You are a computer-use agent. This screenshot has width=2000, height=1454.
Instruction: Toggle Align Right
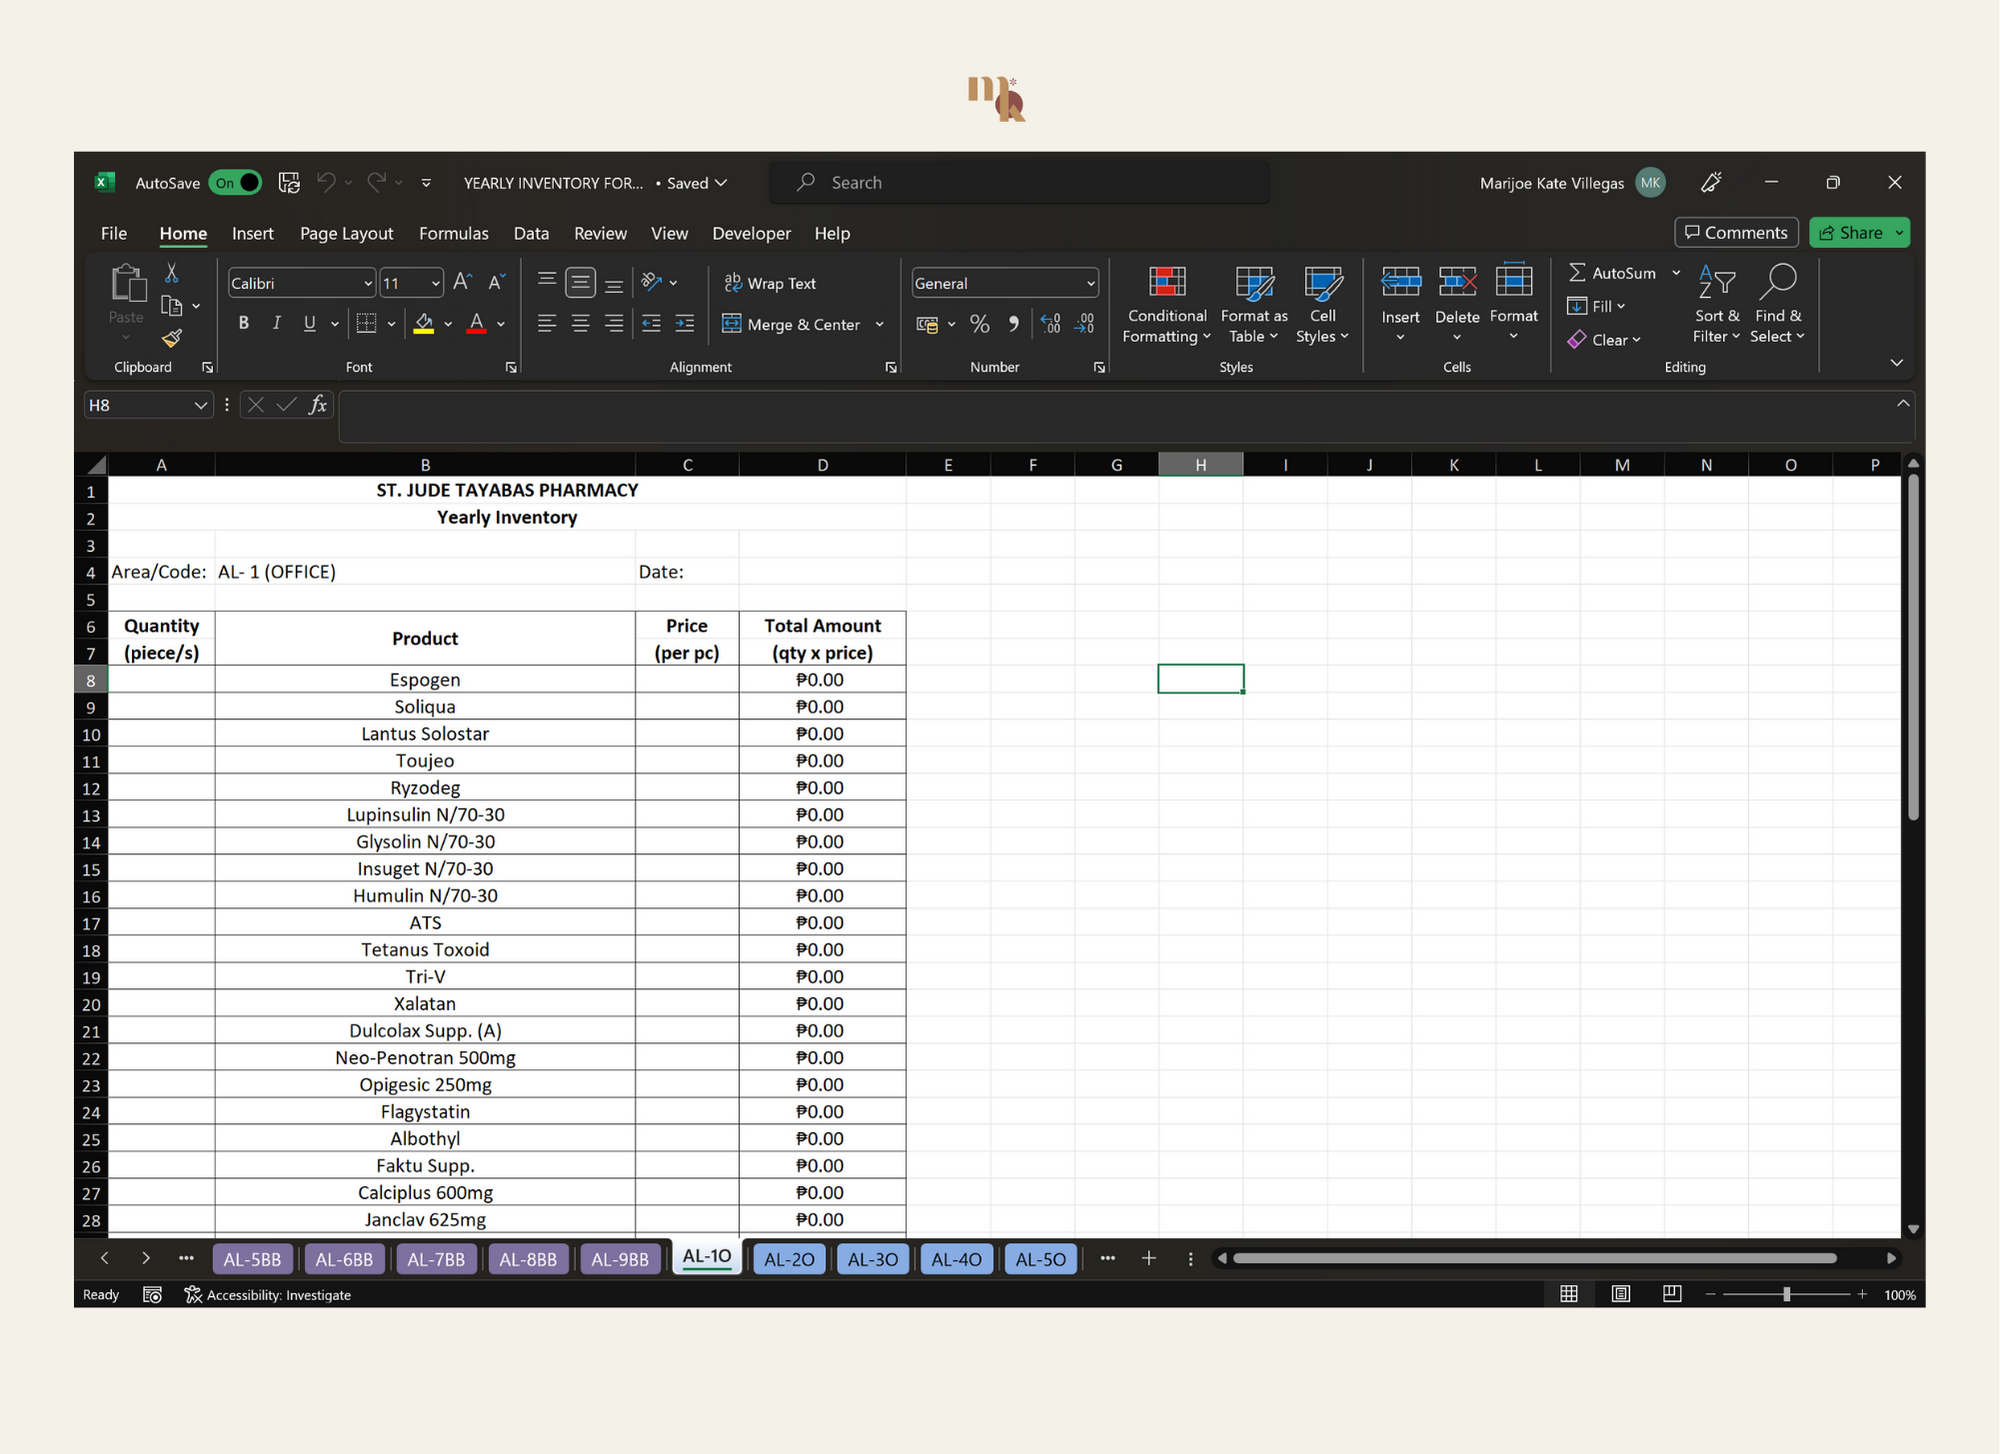[614, 323]
